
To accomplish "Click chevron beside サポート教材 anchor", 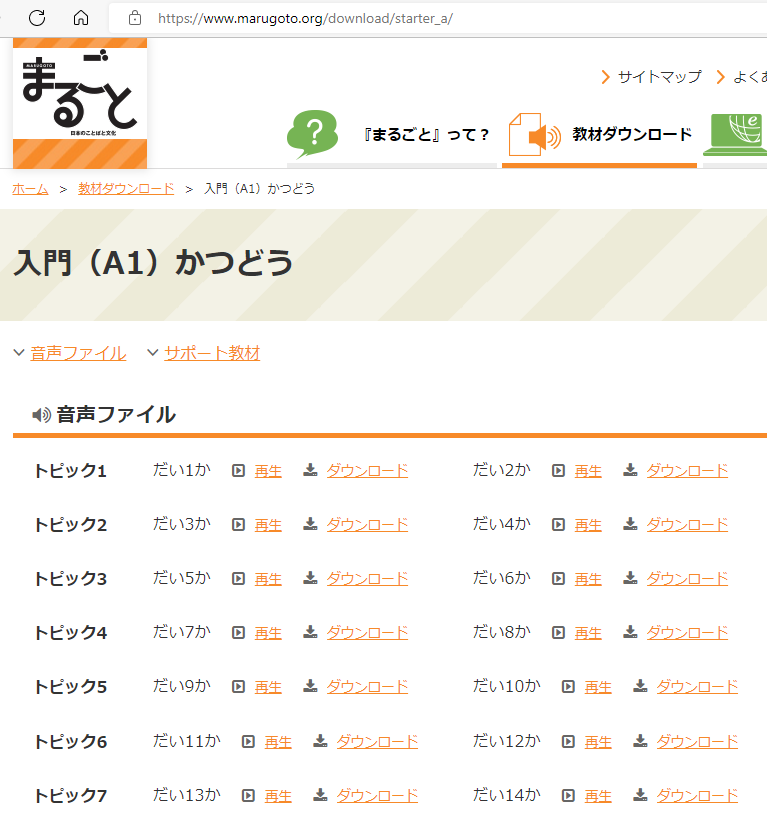I will point(152,353).
